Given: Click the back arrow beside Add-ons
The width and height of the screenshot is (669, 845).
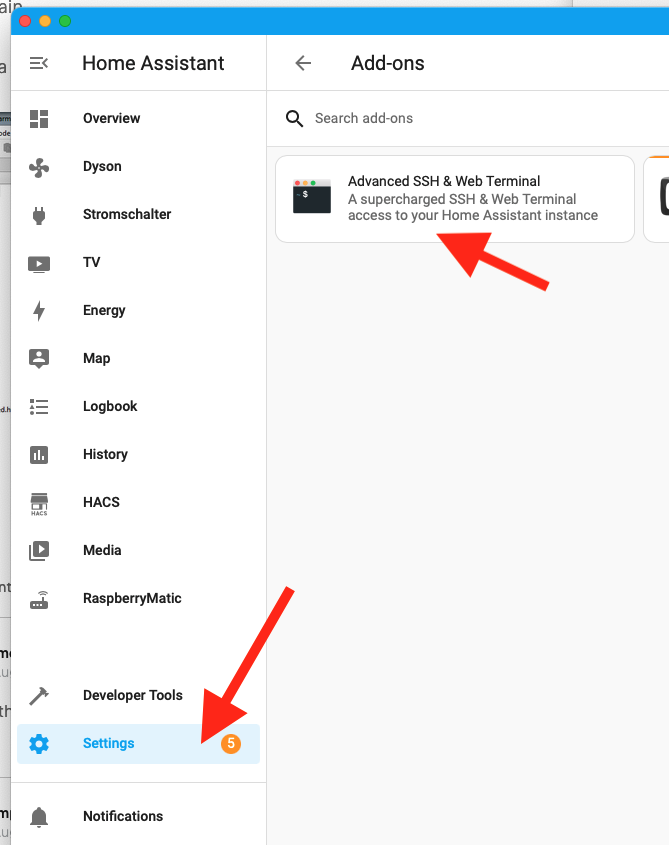Looking at the screenshot, I should point(303,63).
